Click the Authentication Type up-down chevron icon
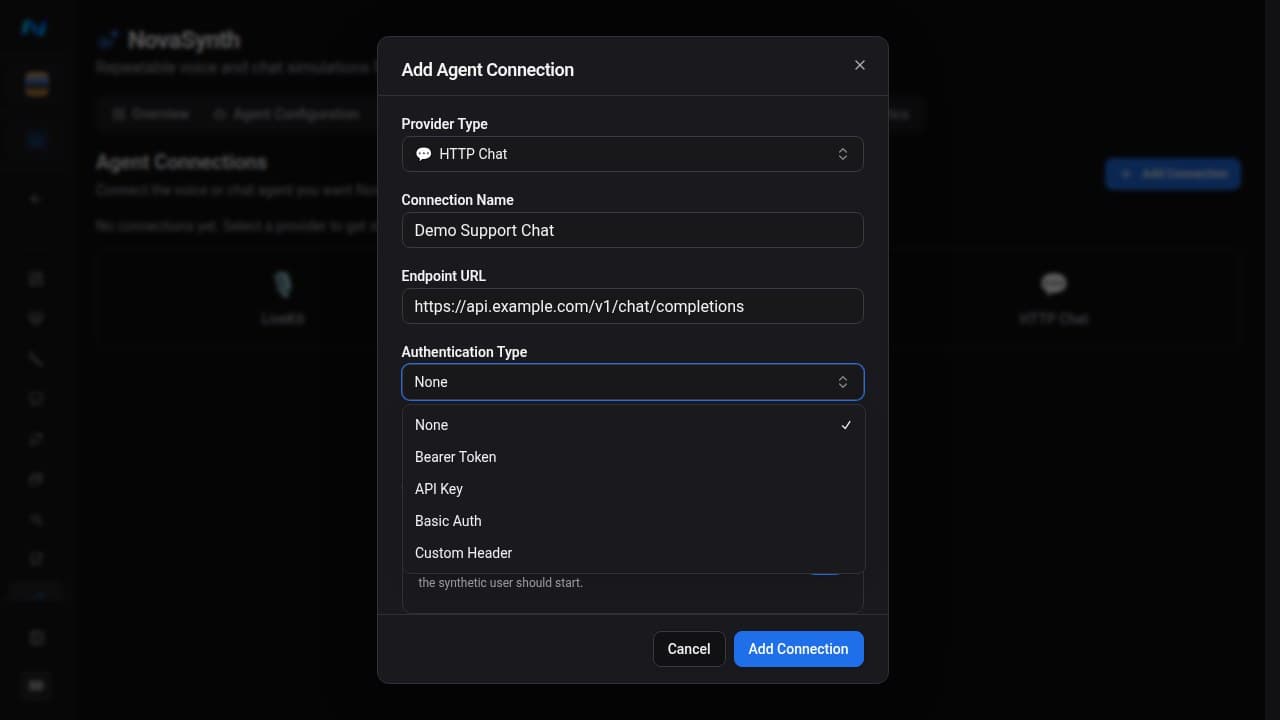This screenshot has height=720, width=1280. [843, 382]
